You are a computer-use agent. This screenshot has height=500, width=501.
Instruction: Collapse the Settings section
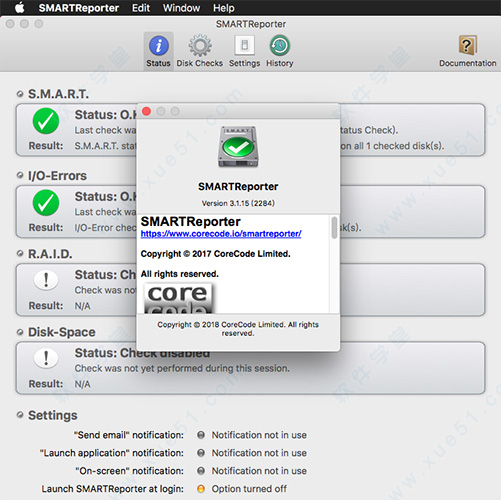[20, 415]
